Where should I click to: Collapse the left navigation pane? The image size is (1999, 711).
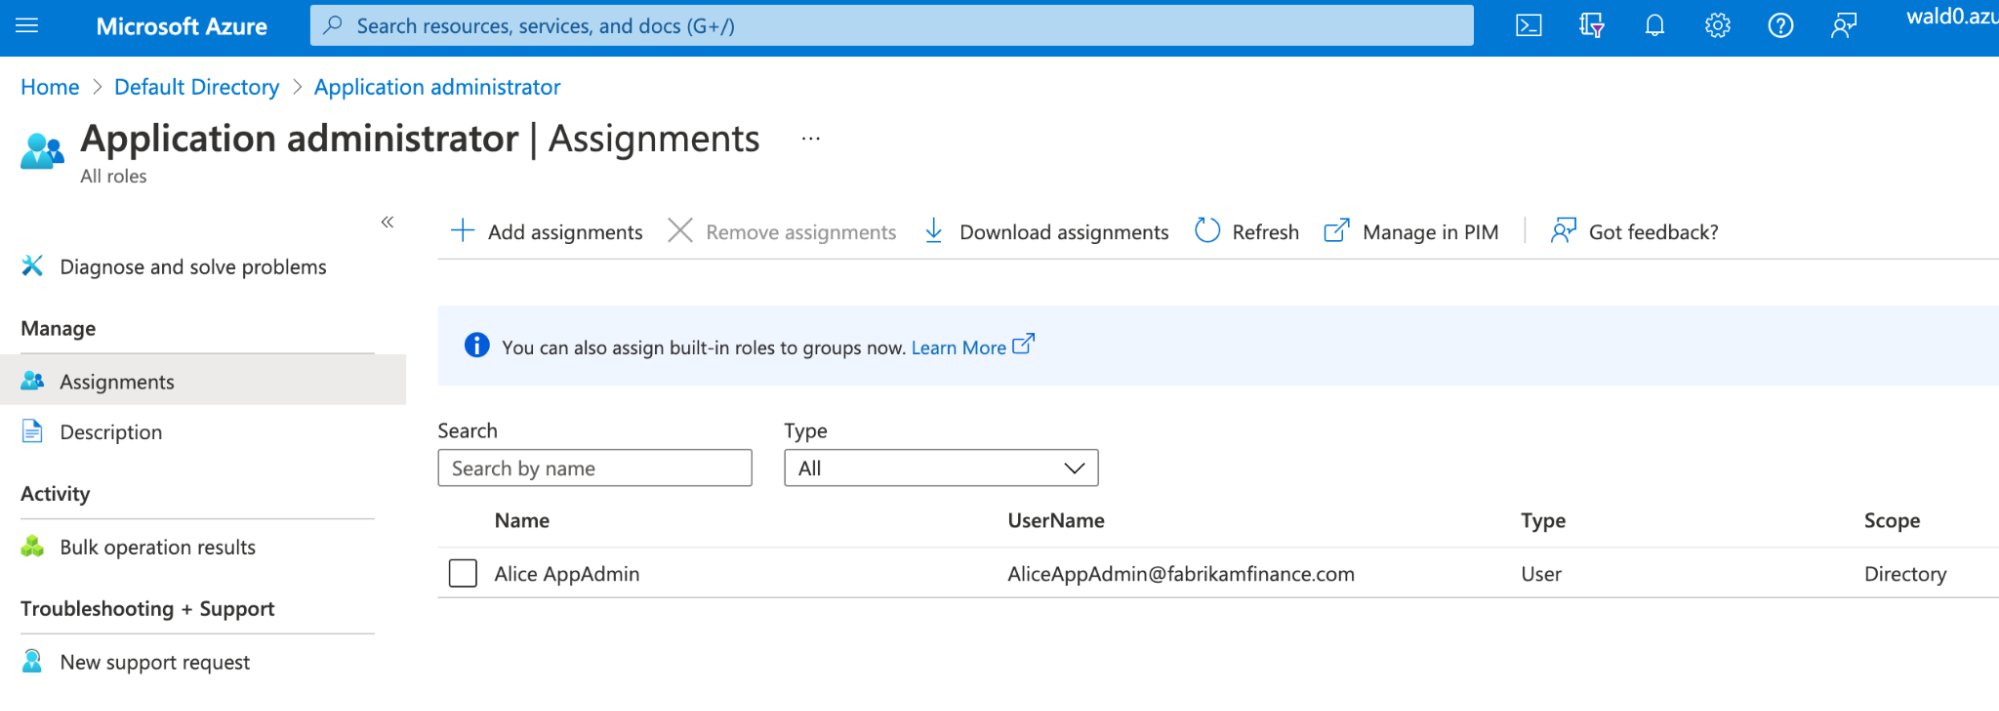387,222
